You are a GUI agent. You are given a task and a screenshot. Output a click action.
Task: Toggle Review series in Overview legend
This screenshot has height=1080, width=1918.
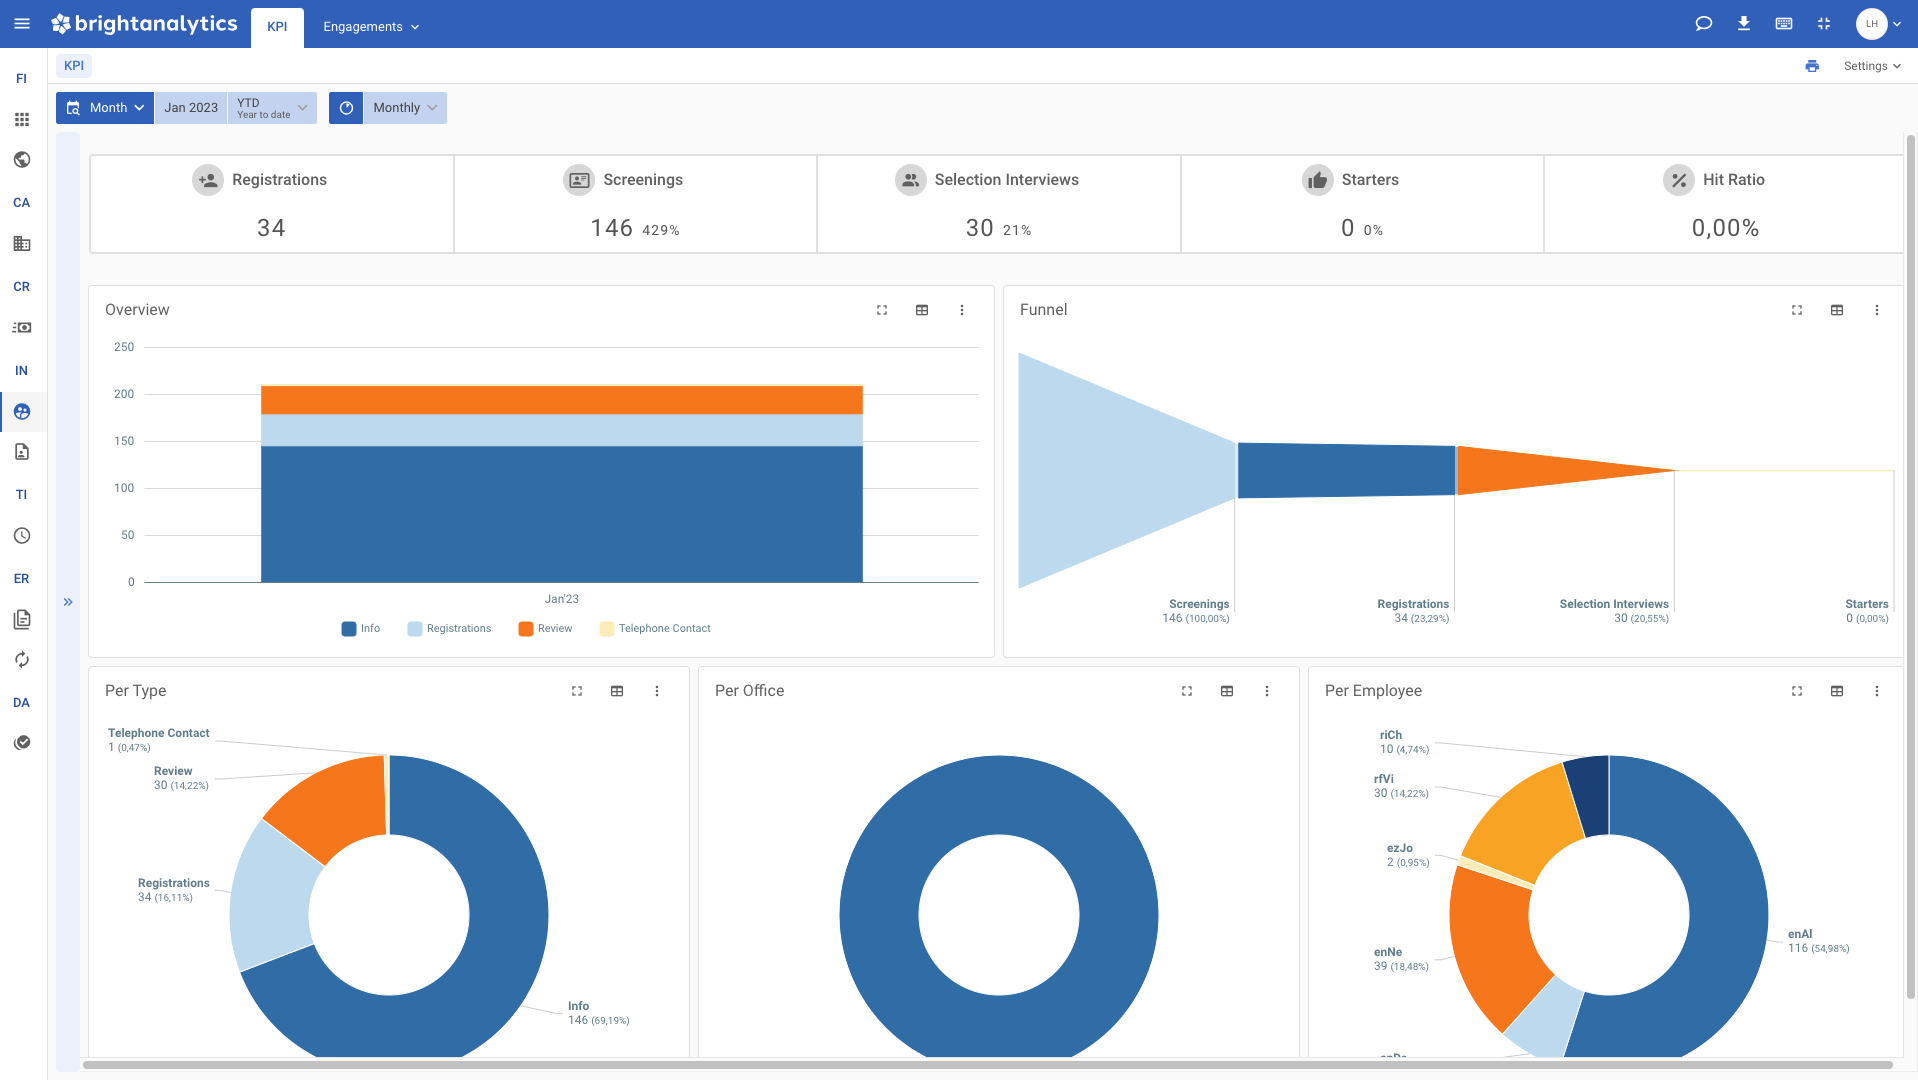tap(545, 629)
